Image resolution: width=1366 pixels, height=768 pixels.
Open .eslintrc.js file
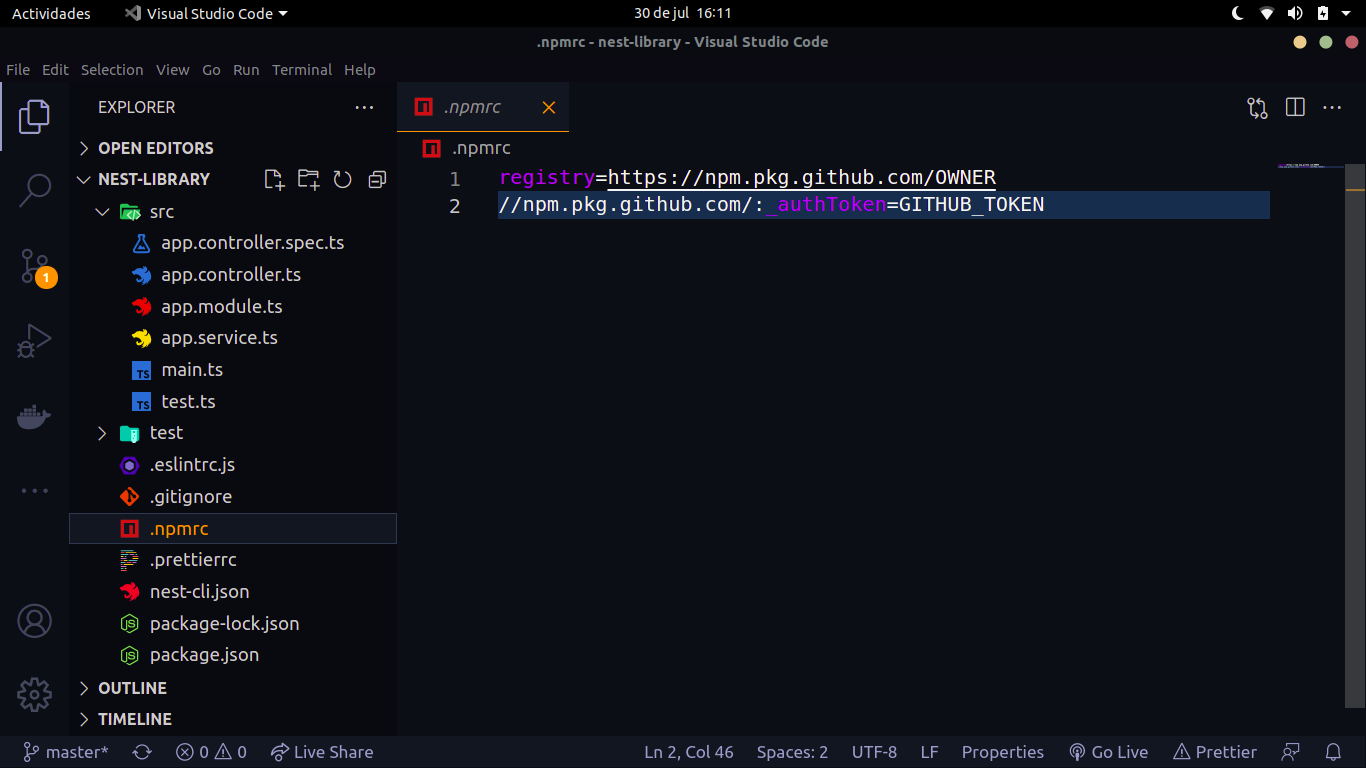(x=233, y=465)
